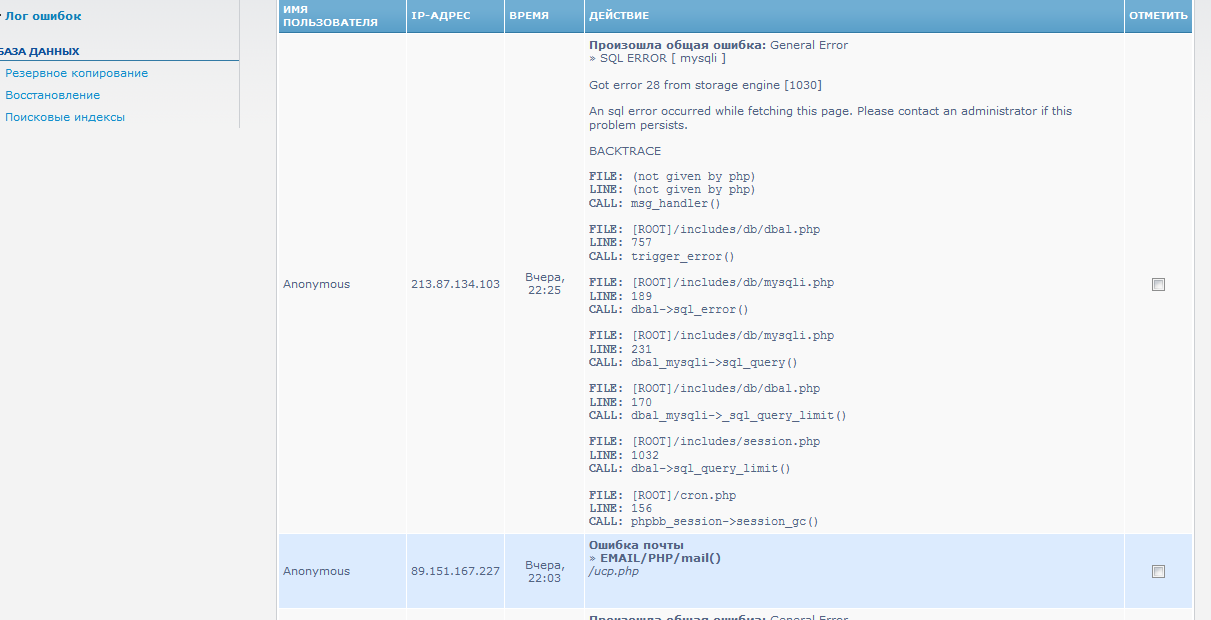Screen dimensions: 1211x620
Task: Click the Действие column header
Action: [619, 16]
